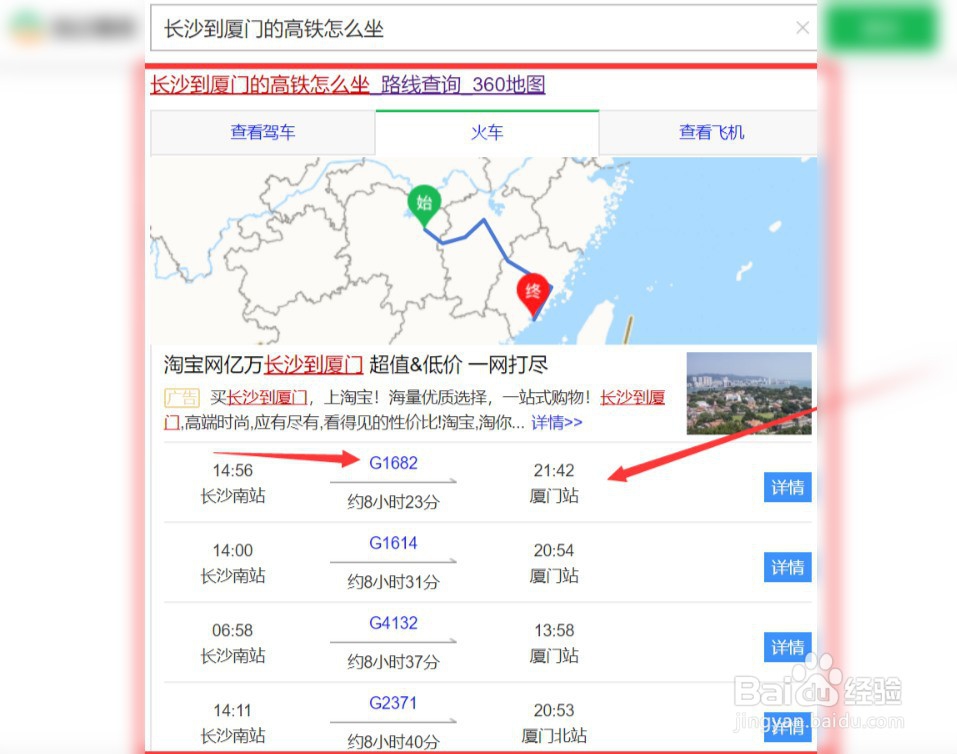Click departure time 14:11
This screenshot has width=957, height=754.
(x=233, y=711)
